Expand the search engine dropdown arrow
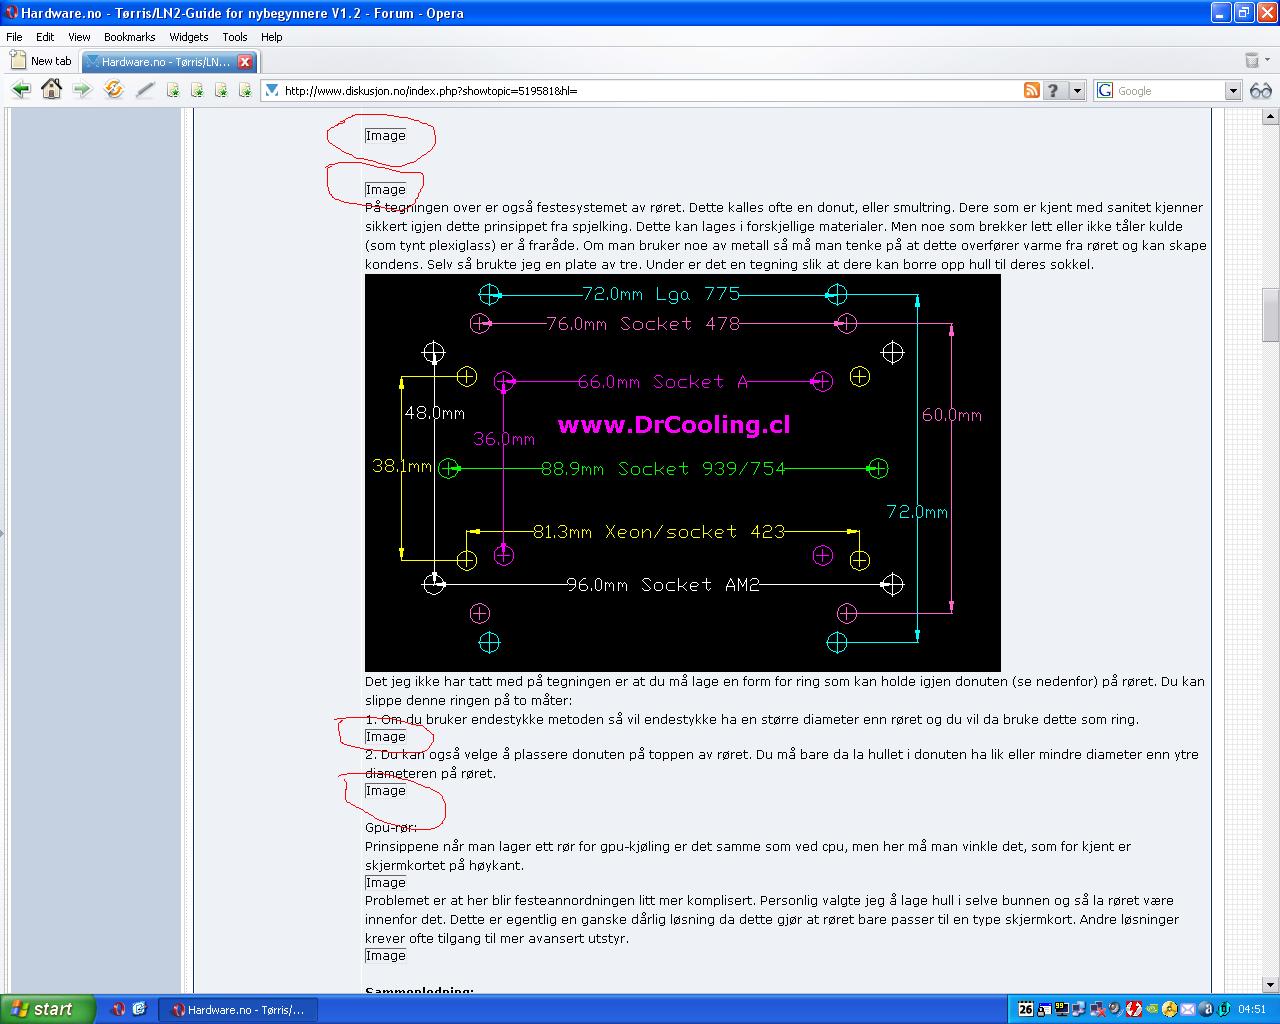The width and height of the screenshot is (1280, 1024). [x=1233, y=90]
